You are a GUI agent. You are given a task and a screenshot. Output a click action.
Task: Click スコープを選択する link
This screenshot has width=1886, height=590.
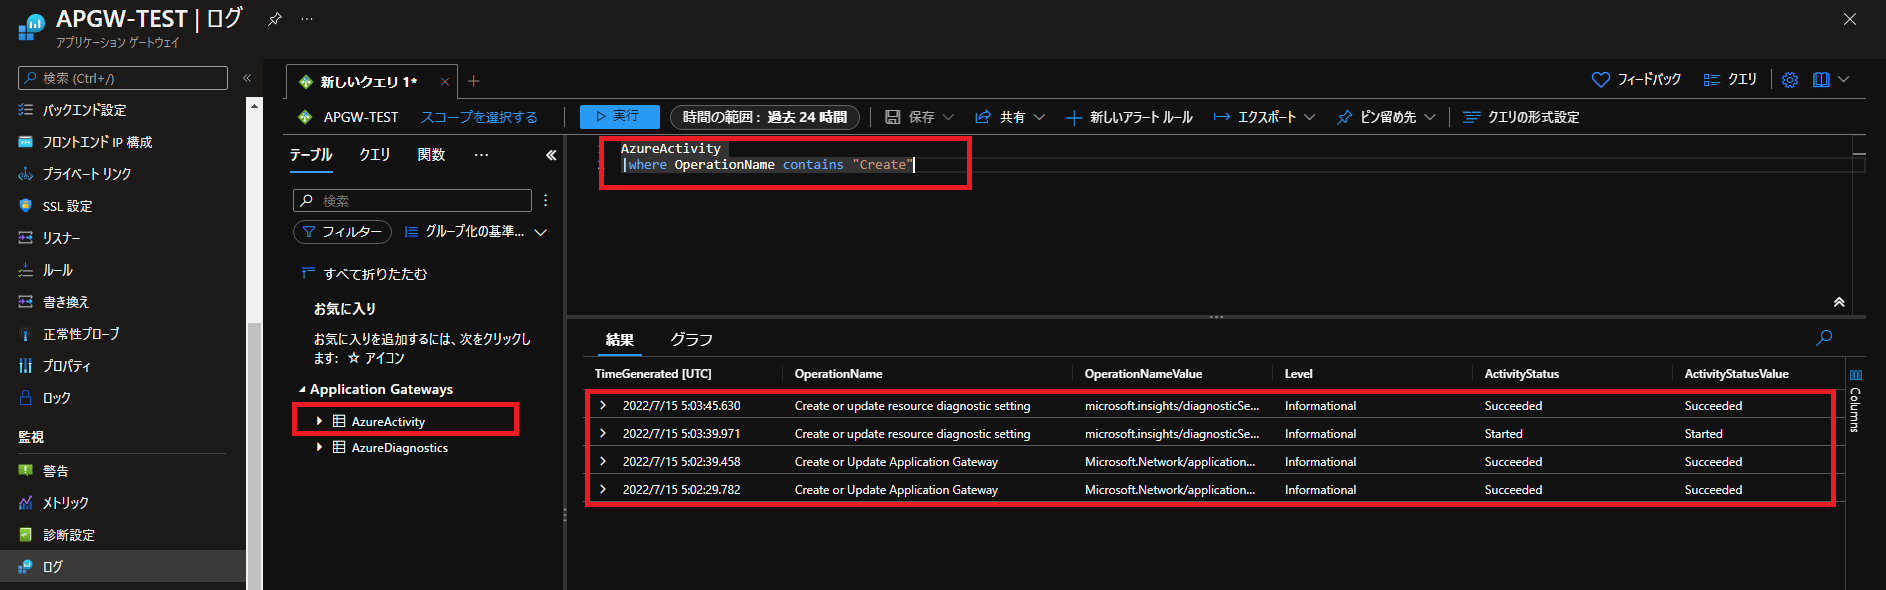[x=479, y=117]
